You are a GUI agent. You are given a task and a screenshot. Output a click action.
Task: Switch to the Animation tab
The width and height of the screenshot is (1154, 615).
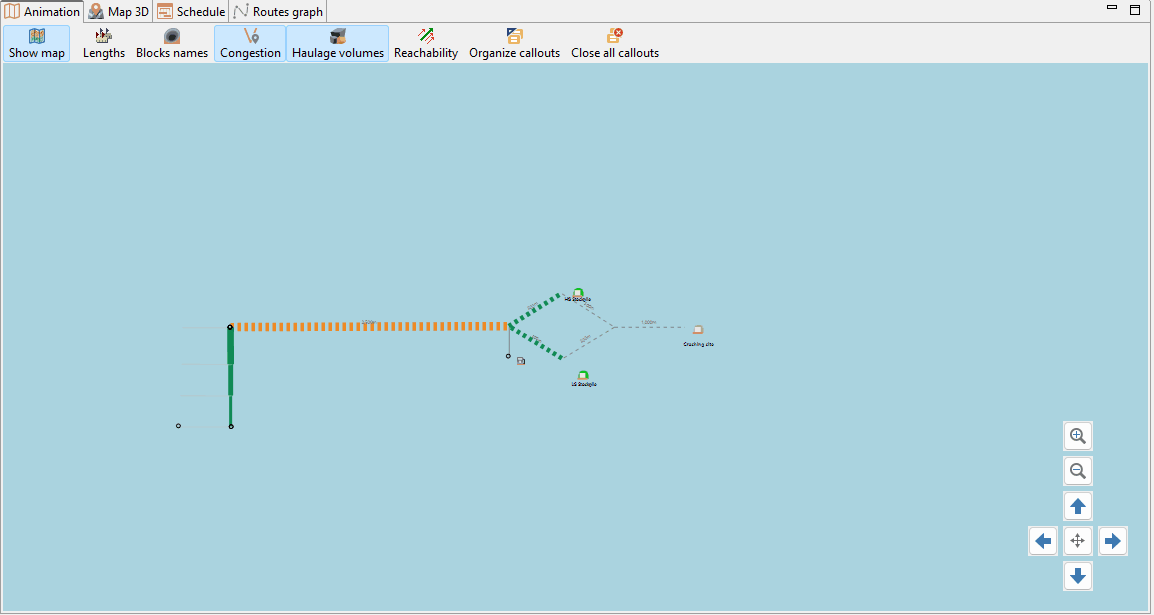[42, 12]
